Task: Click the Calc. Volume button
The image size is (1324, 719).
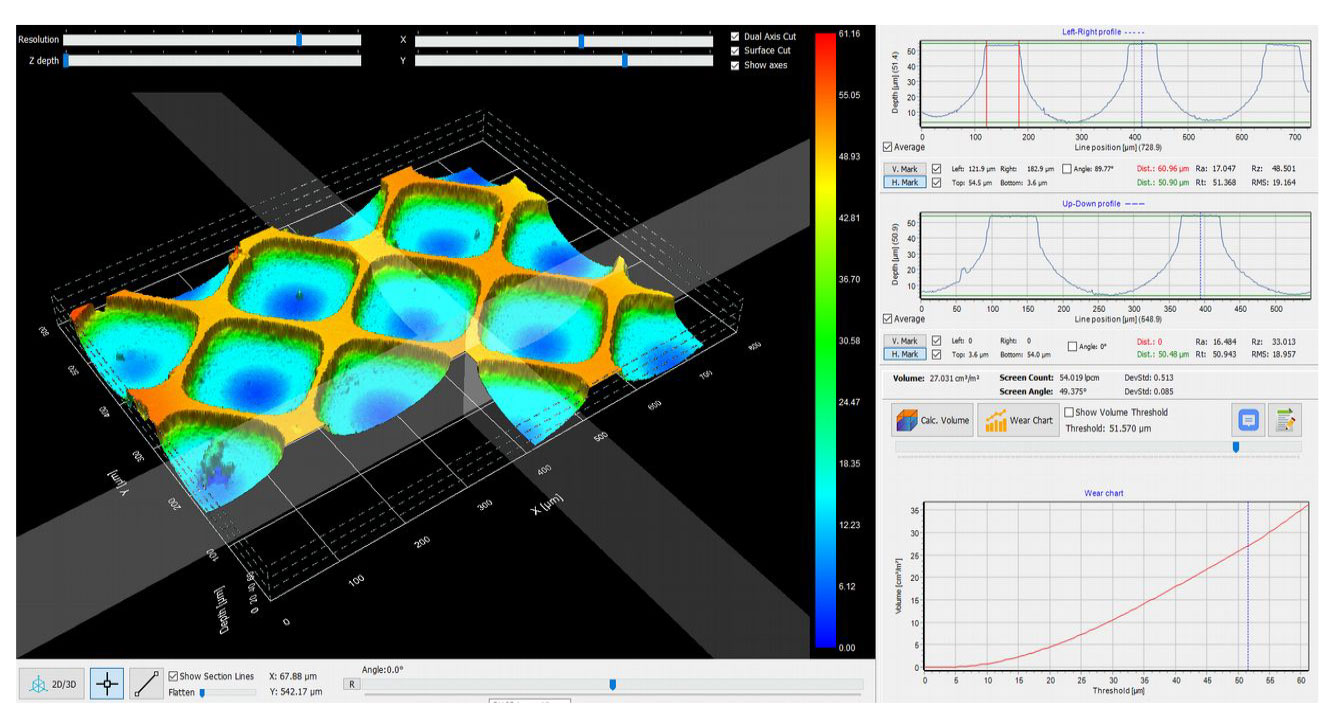Action: (x=932, y=420)
